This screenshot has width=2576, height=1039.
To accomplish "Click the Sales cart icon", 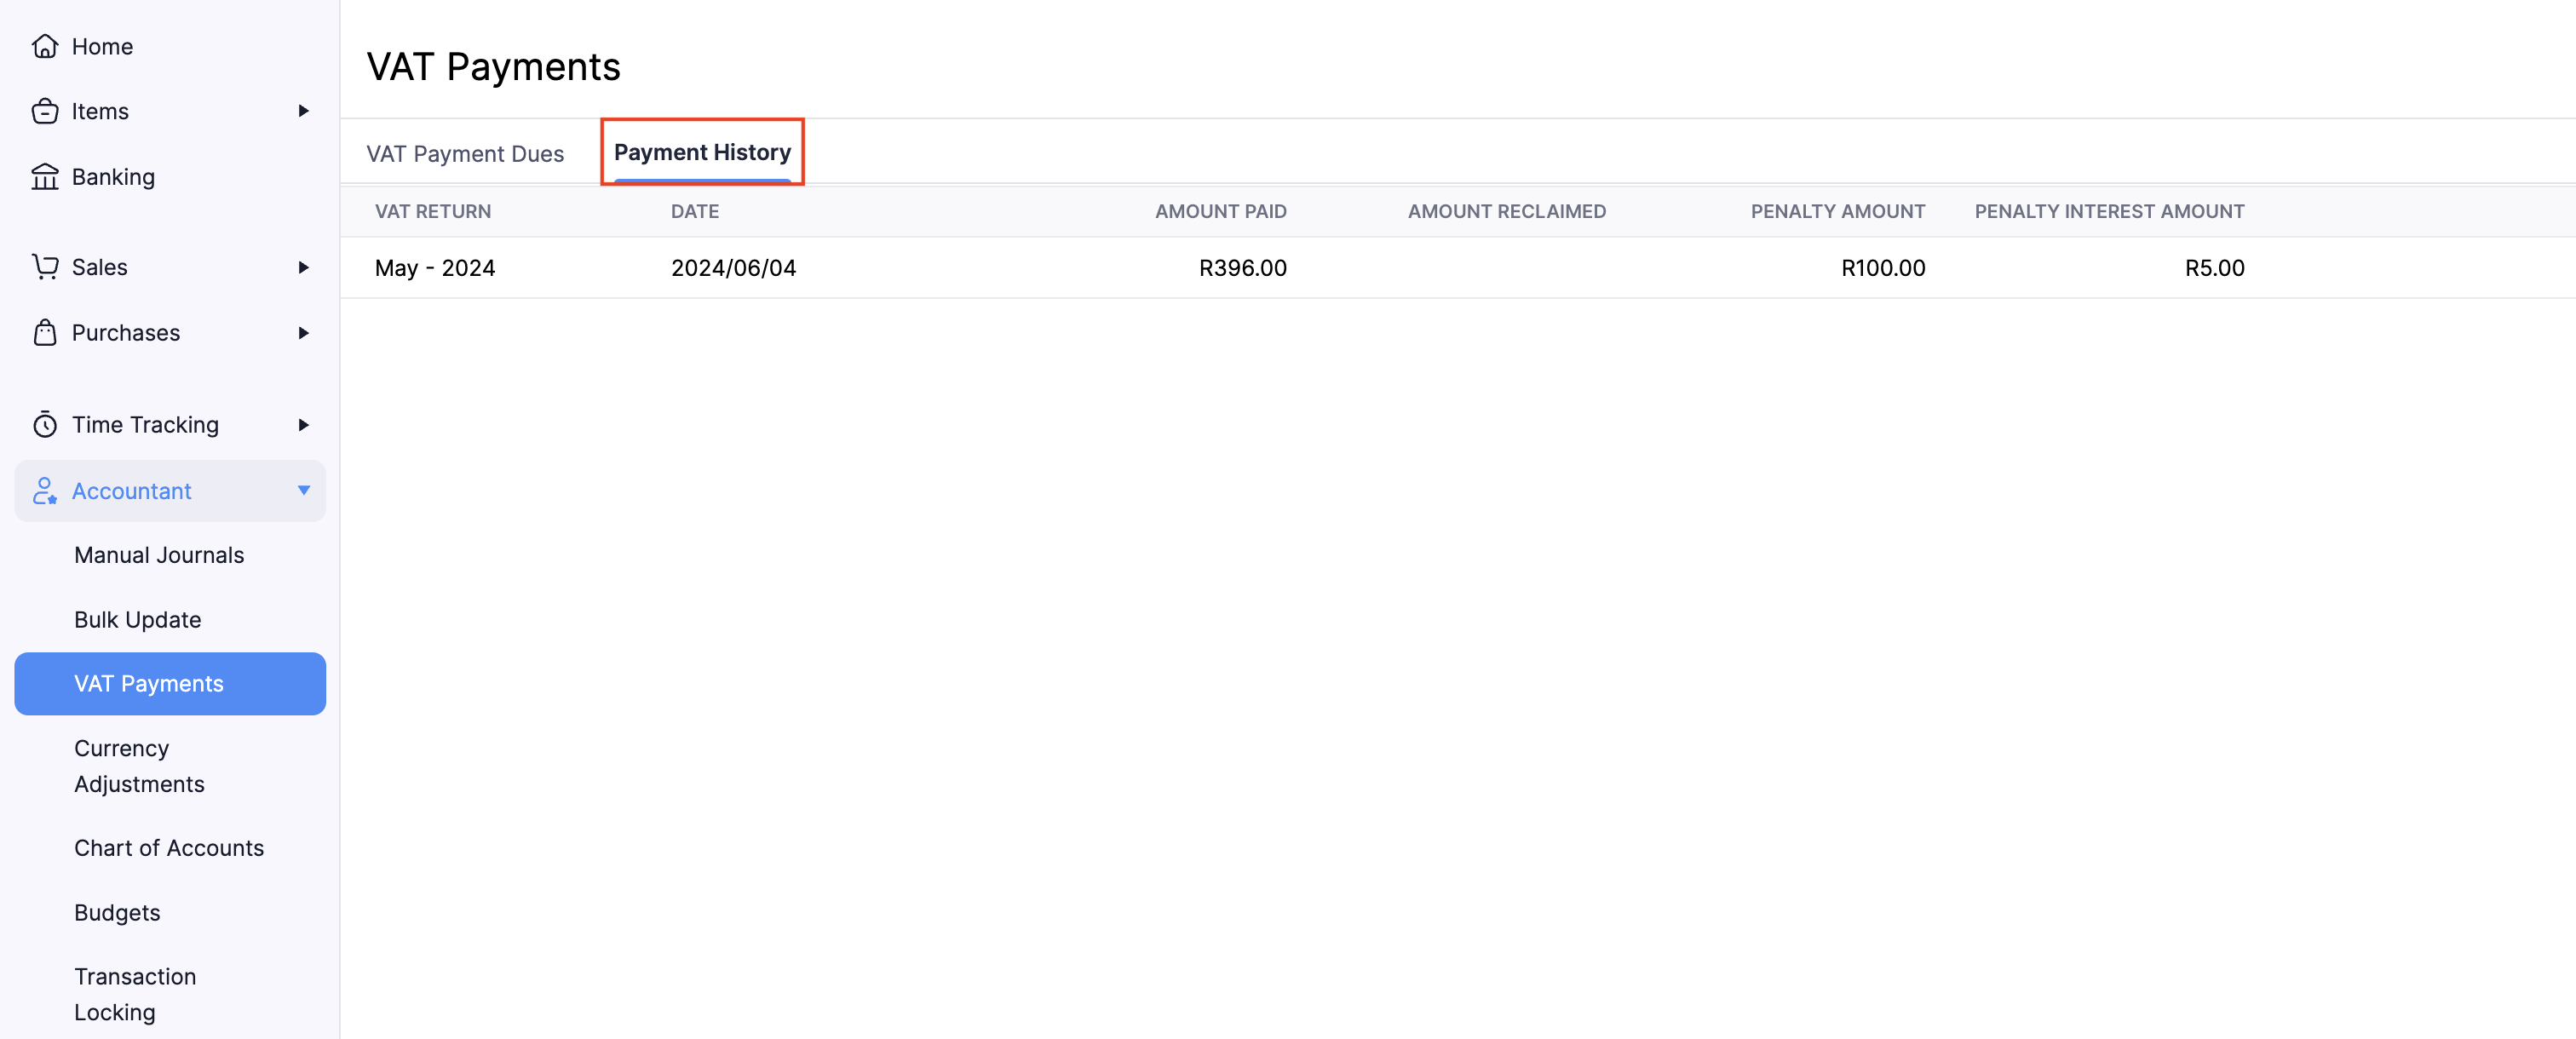I will point(45,267).
